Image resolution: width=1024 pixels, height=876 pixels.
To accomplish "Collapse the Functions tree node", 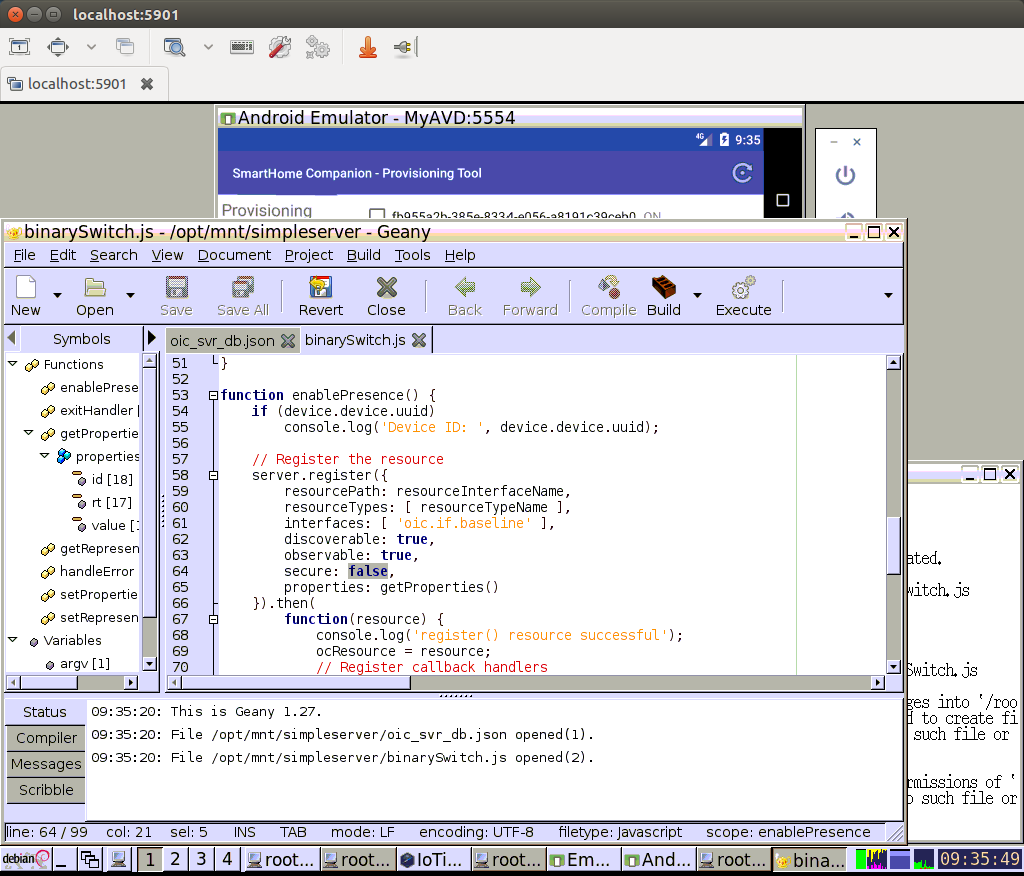I will [x=13, y=365].
